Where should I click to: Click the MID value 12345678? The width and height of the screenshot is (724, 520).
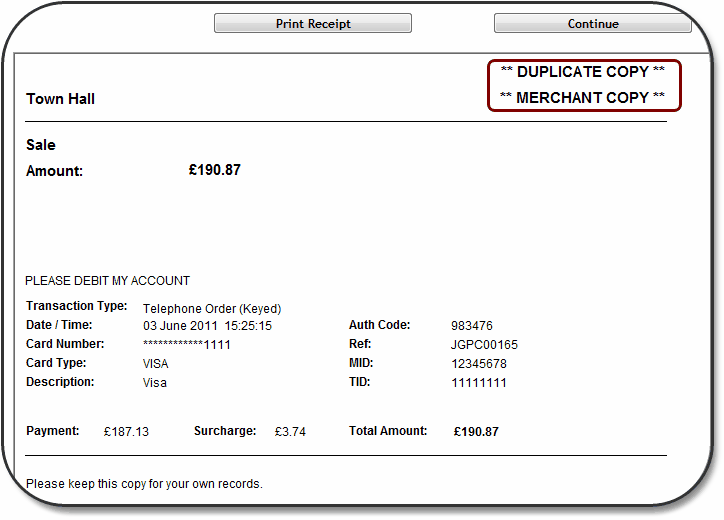tap(479, 364)
